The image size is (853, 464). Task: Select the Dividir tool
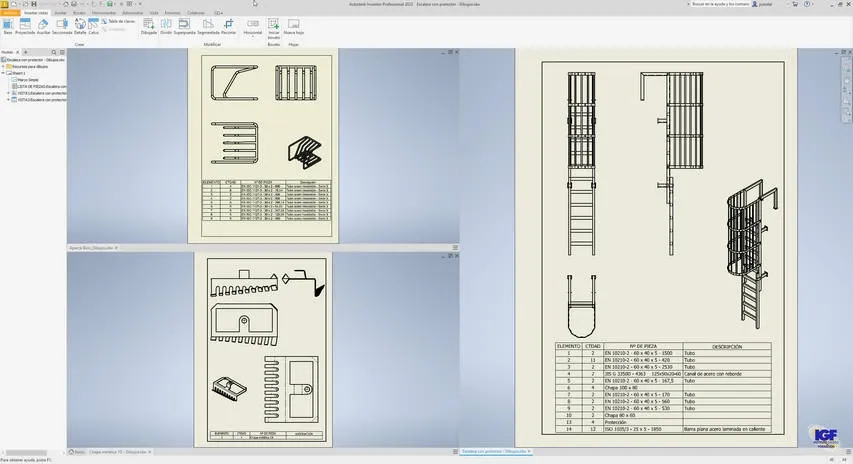166,26
